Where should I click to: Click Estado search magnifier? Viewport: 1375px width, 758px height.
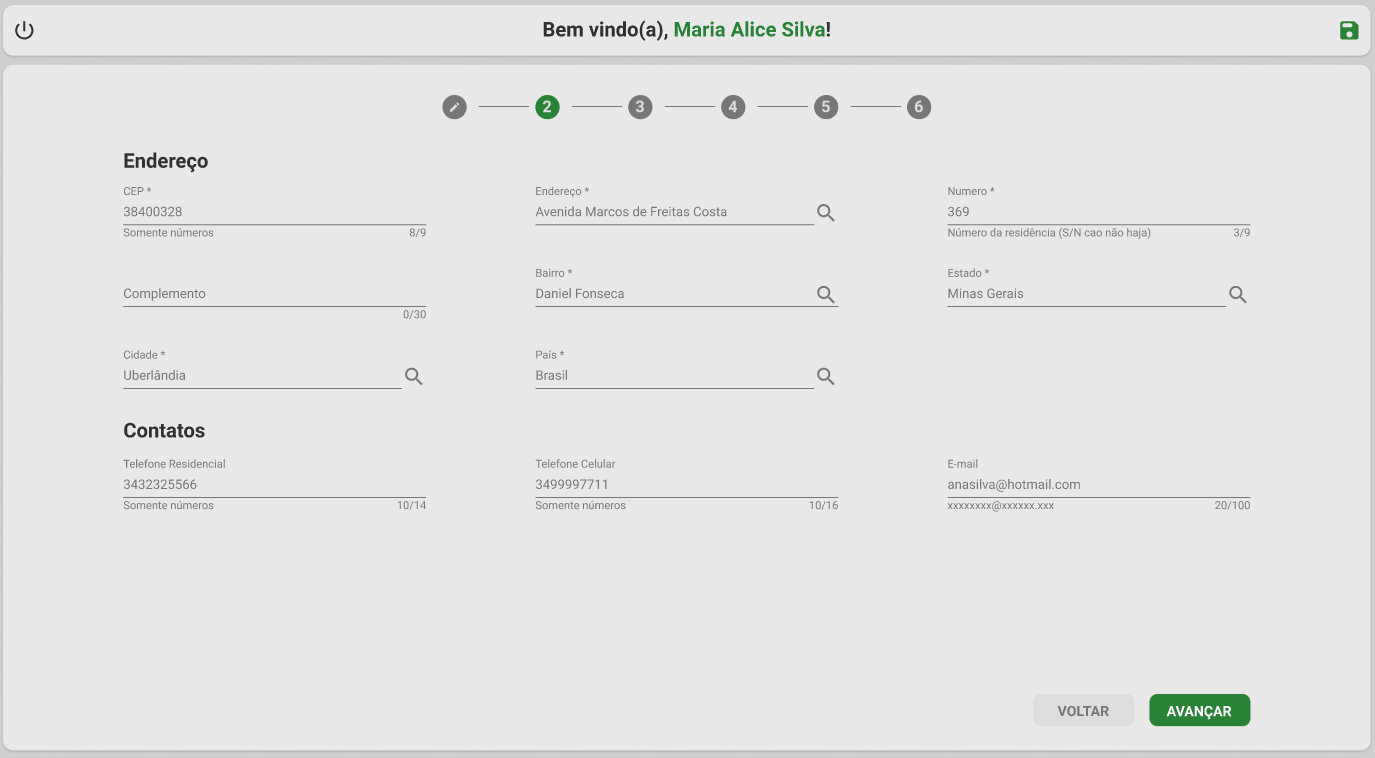(1237, 294)
